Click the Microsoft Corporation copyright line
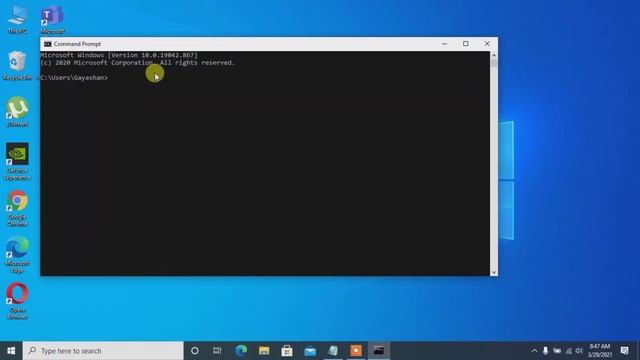This screenshot has height=360, width=640. (138, 63)
